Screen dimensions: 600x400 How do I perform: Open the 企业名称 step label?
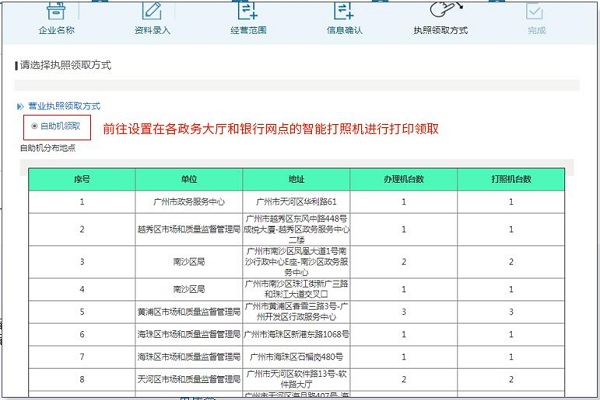56,30
